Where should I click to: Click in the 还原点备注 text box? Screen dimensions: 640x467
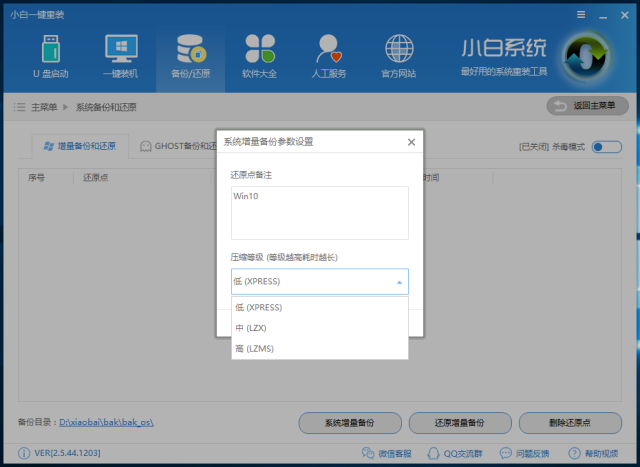point(320,213)
